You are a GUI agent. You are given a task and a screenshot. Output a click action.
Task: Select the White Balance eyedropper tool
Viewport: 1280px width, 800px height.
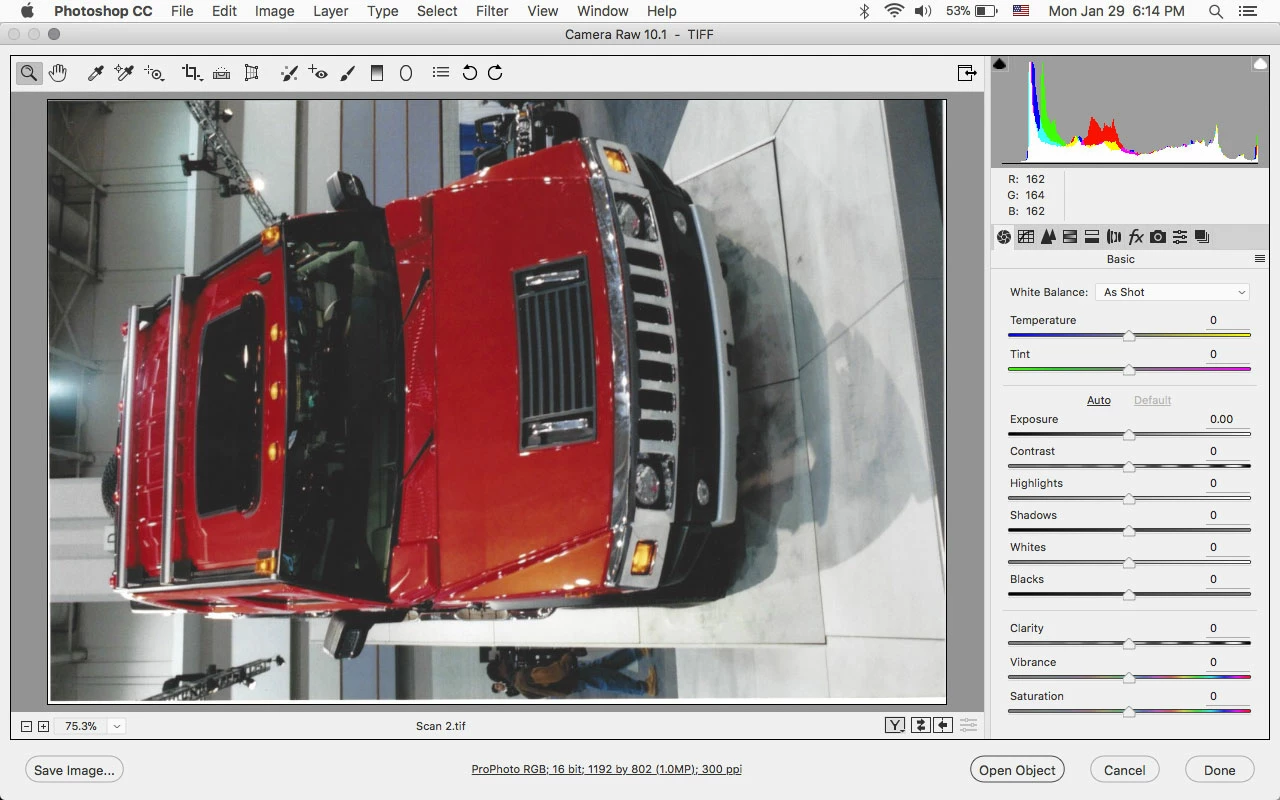tap(96, 73)
